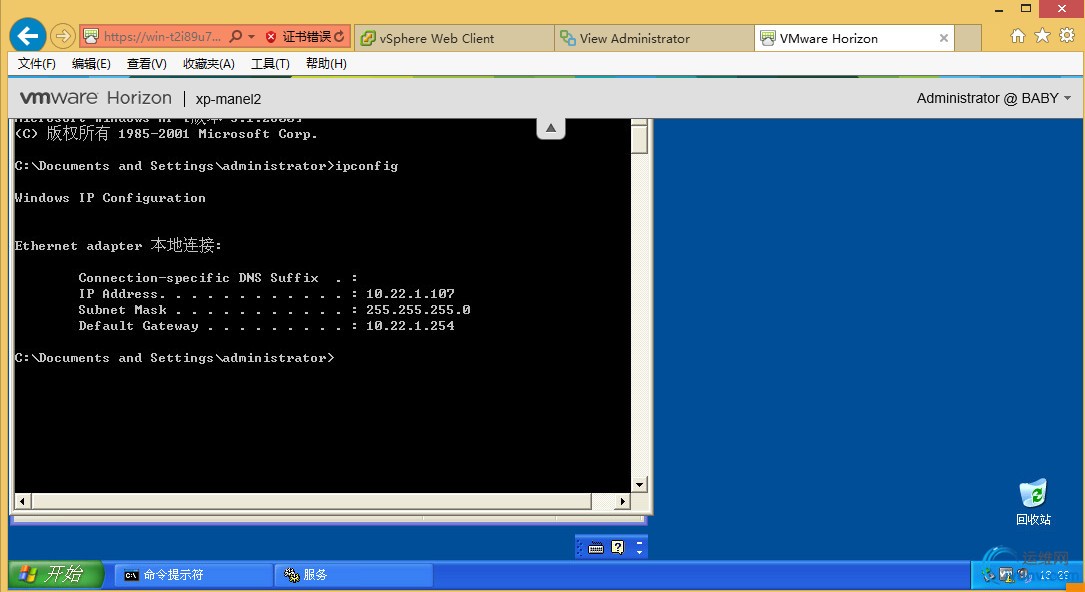
Task: Select the VMware Horizon browser tab
Action: 854,38
